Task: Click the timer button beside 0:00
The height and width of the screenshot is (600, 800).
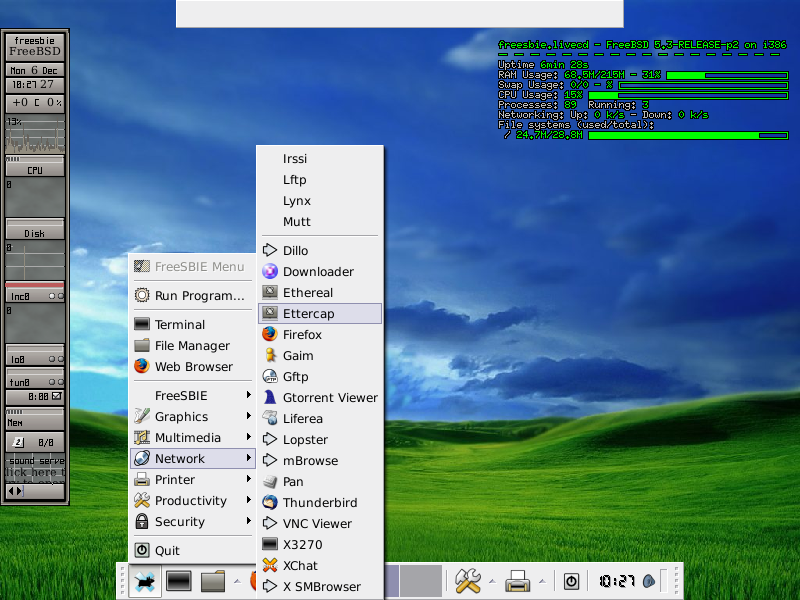Action: (57, 396)
